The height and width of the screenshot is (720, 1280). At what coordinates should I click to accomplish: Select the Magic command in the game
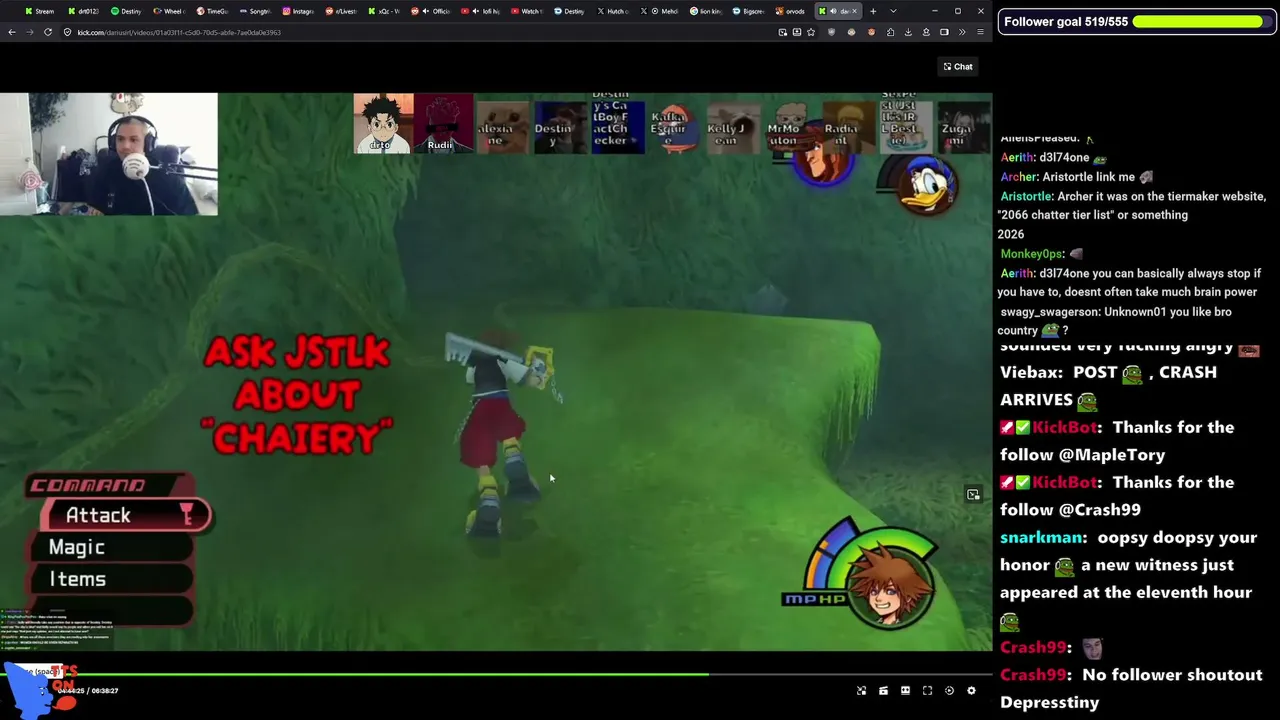click(112, 547)
